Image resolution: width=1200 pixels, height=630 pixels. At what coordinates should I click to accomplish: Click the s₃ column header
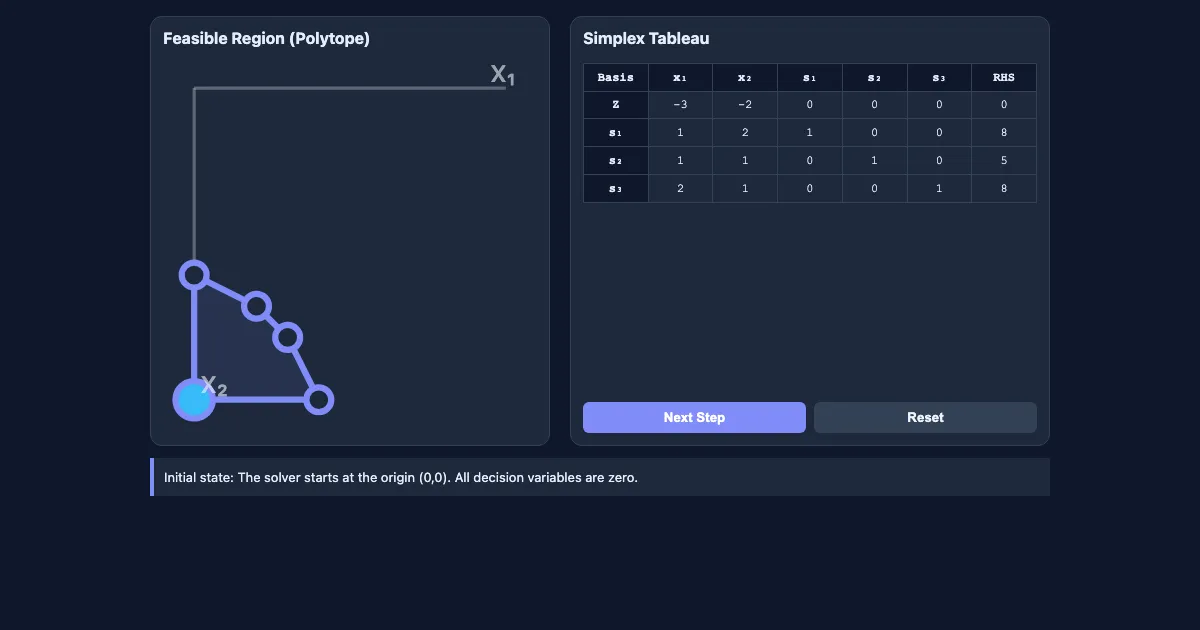pyautogui.click(x=939, y=78)
